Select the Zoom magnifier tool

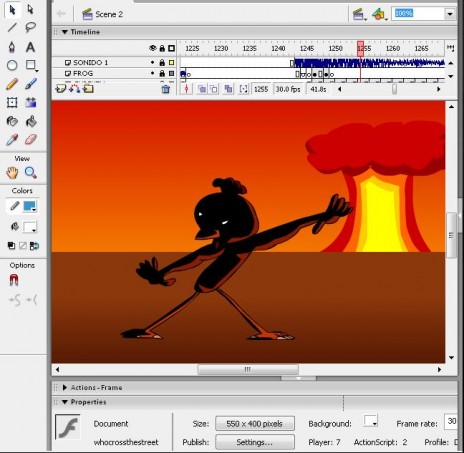coord(31,173)
